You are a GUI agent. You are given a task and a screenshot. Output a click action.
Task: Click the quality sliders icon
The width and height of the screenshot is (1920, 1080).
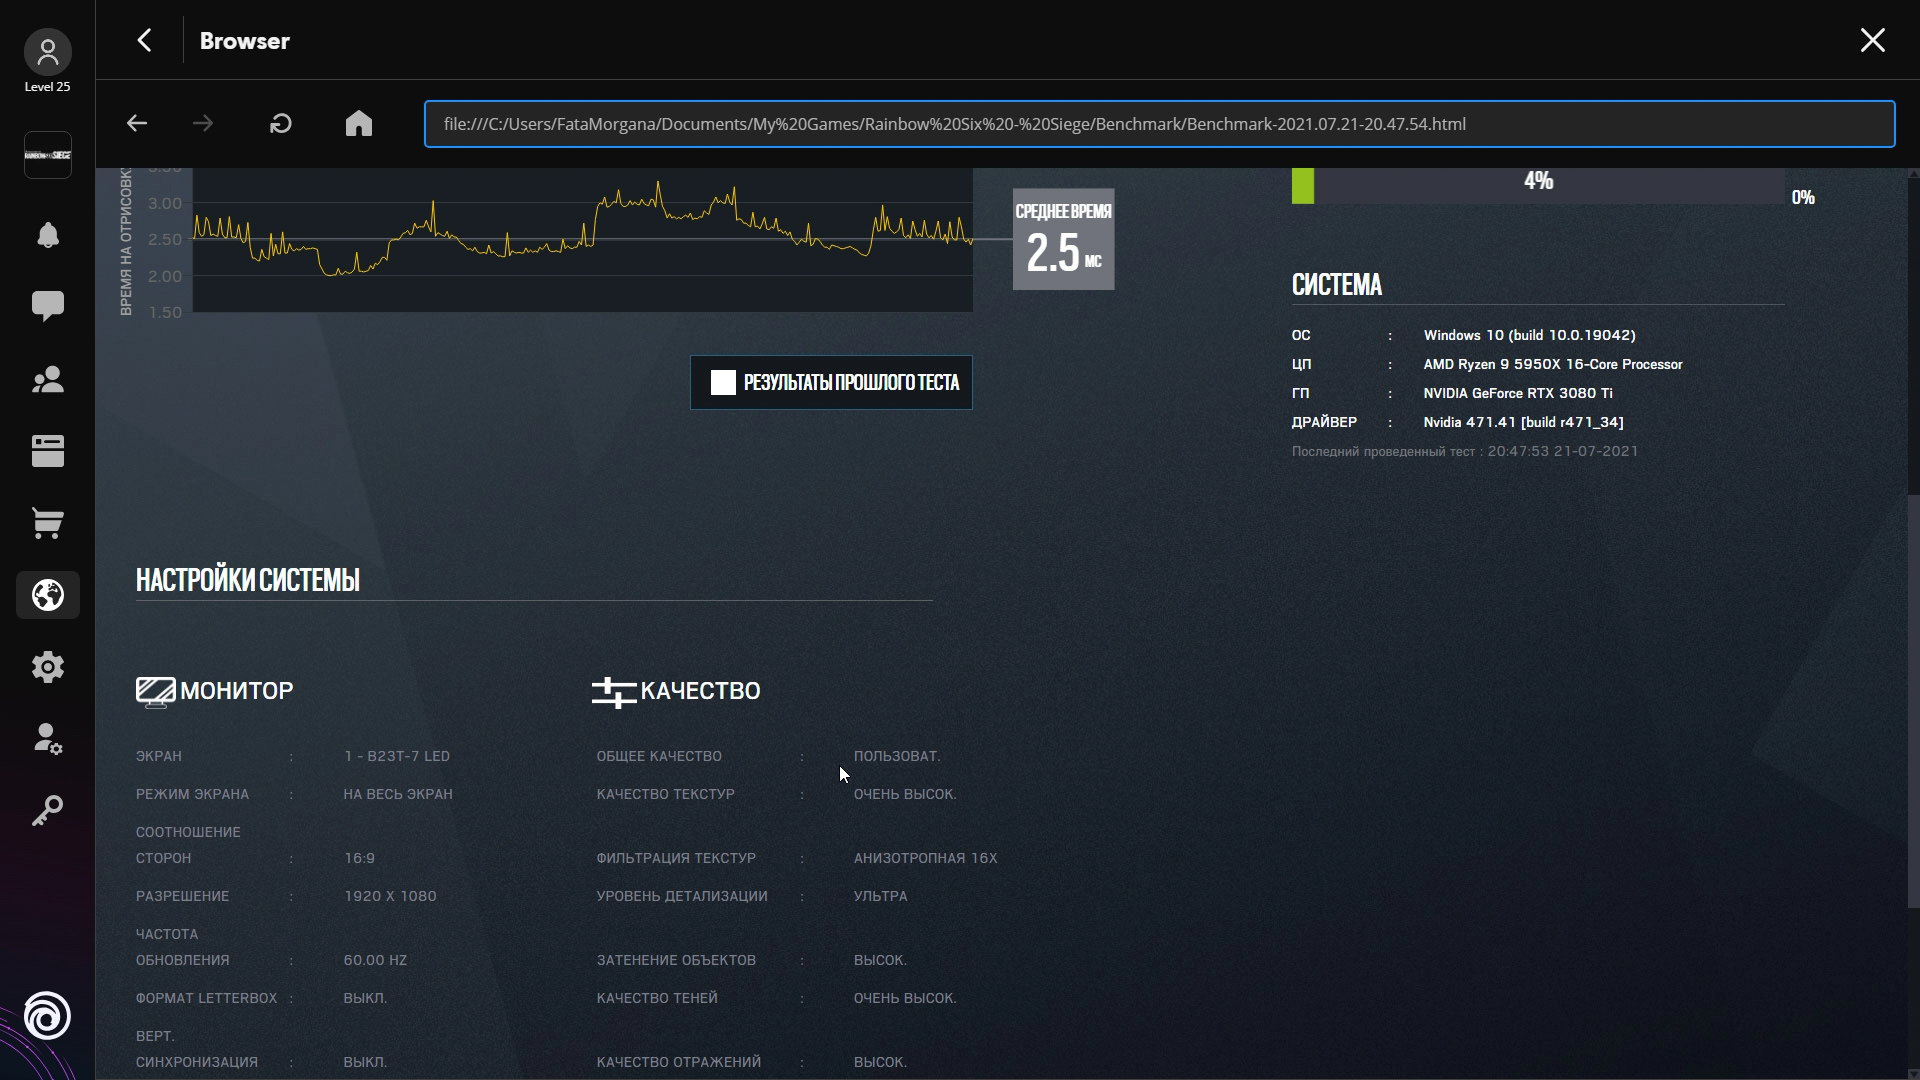point(614,692)
